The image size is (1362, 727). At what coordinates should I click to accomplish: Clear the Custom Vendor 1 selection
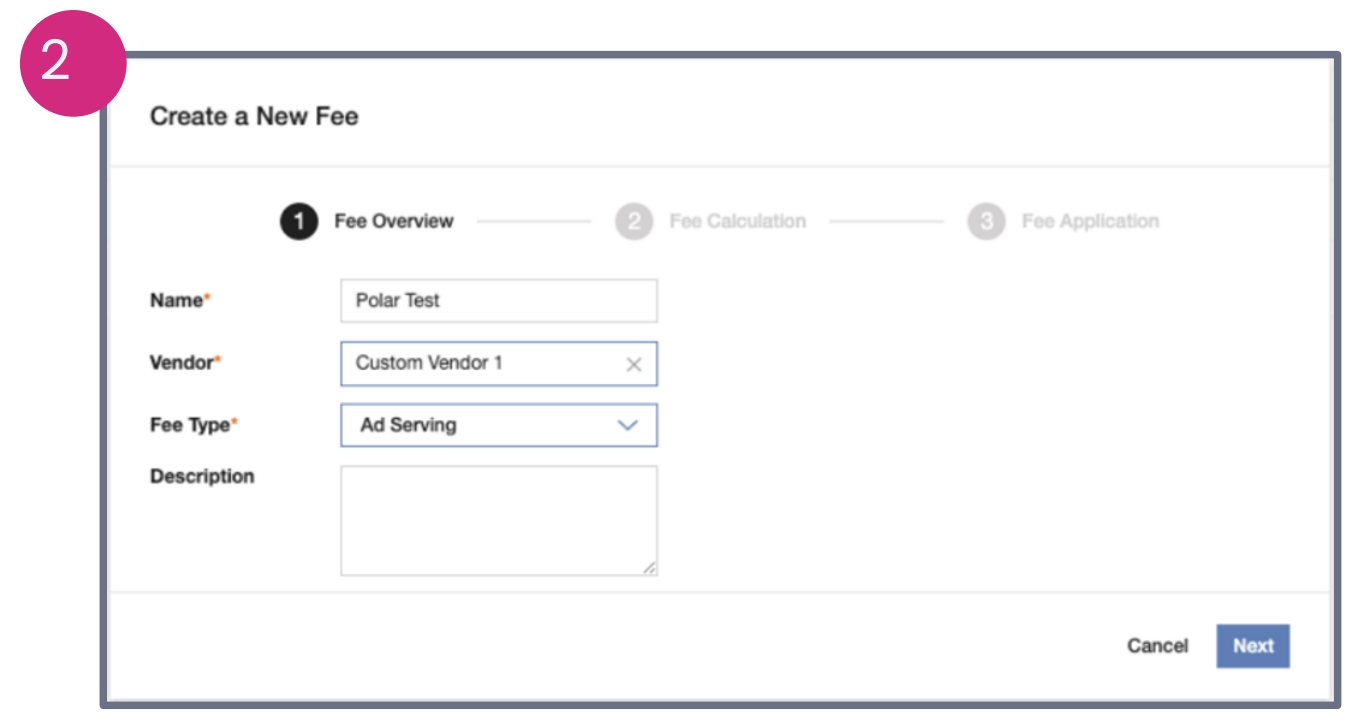click(633, 365)
